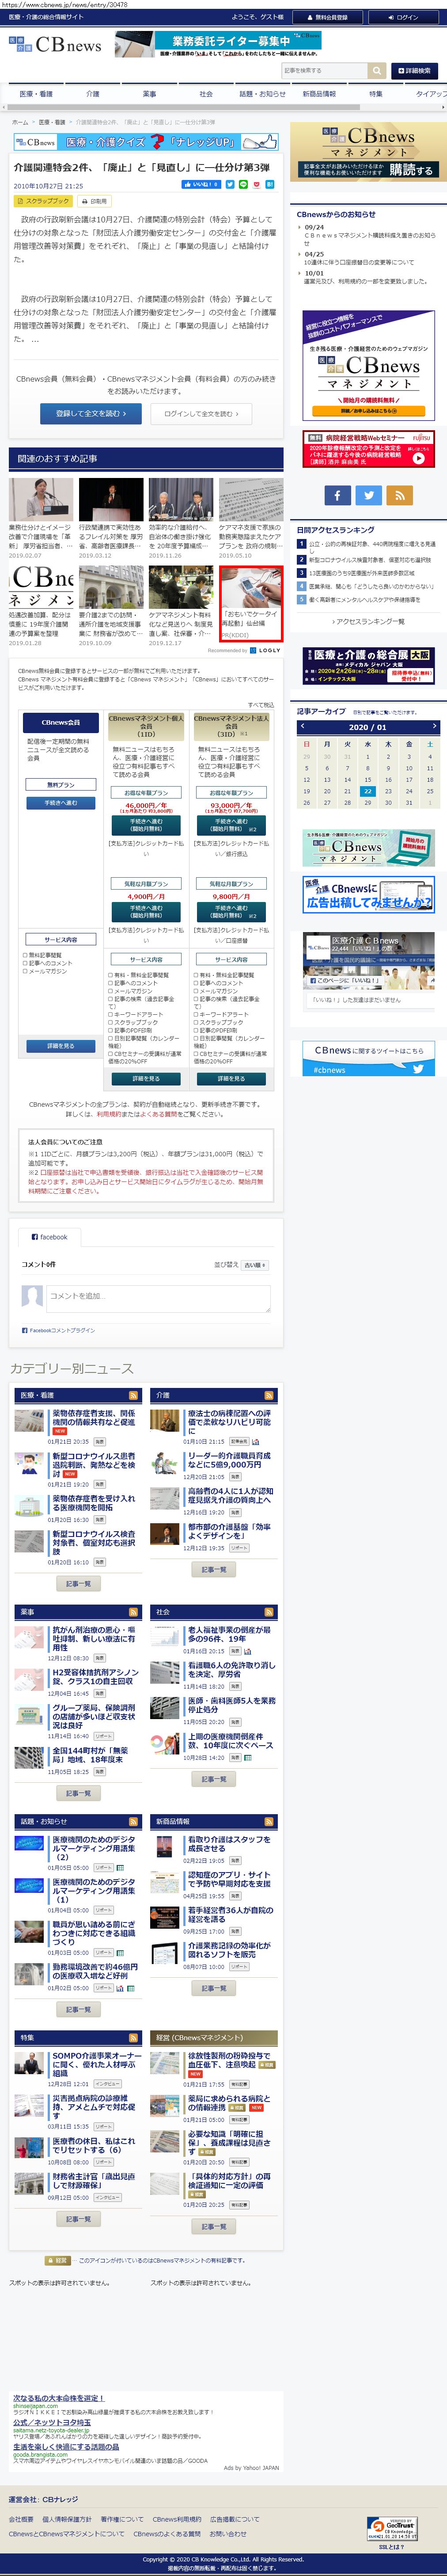Viewport: 447px width, 2576px height.
Task: Click the 印刷用 print button
Action: pos(94,201)
